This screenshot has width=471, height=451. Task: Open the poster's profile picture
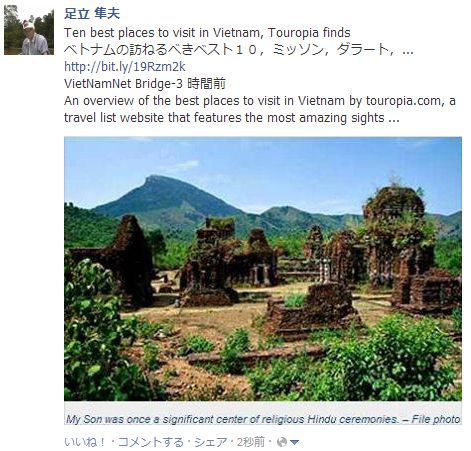(x=29, y=30)
